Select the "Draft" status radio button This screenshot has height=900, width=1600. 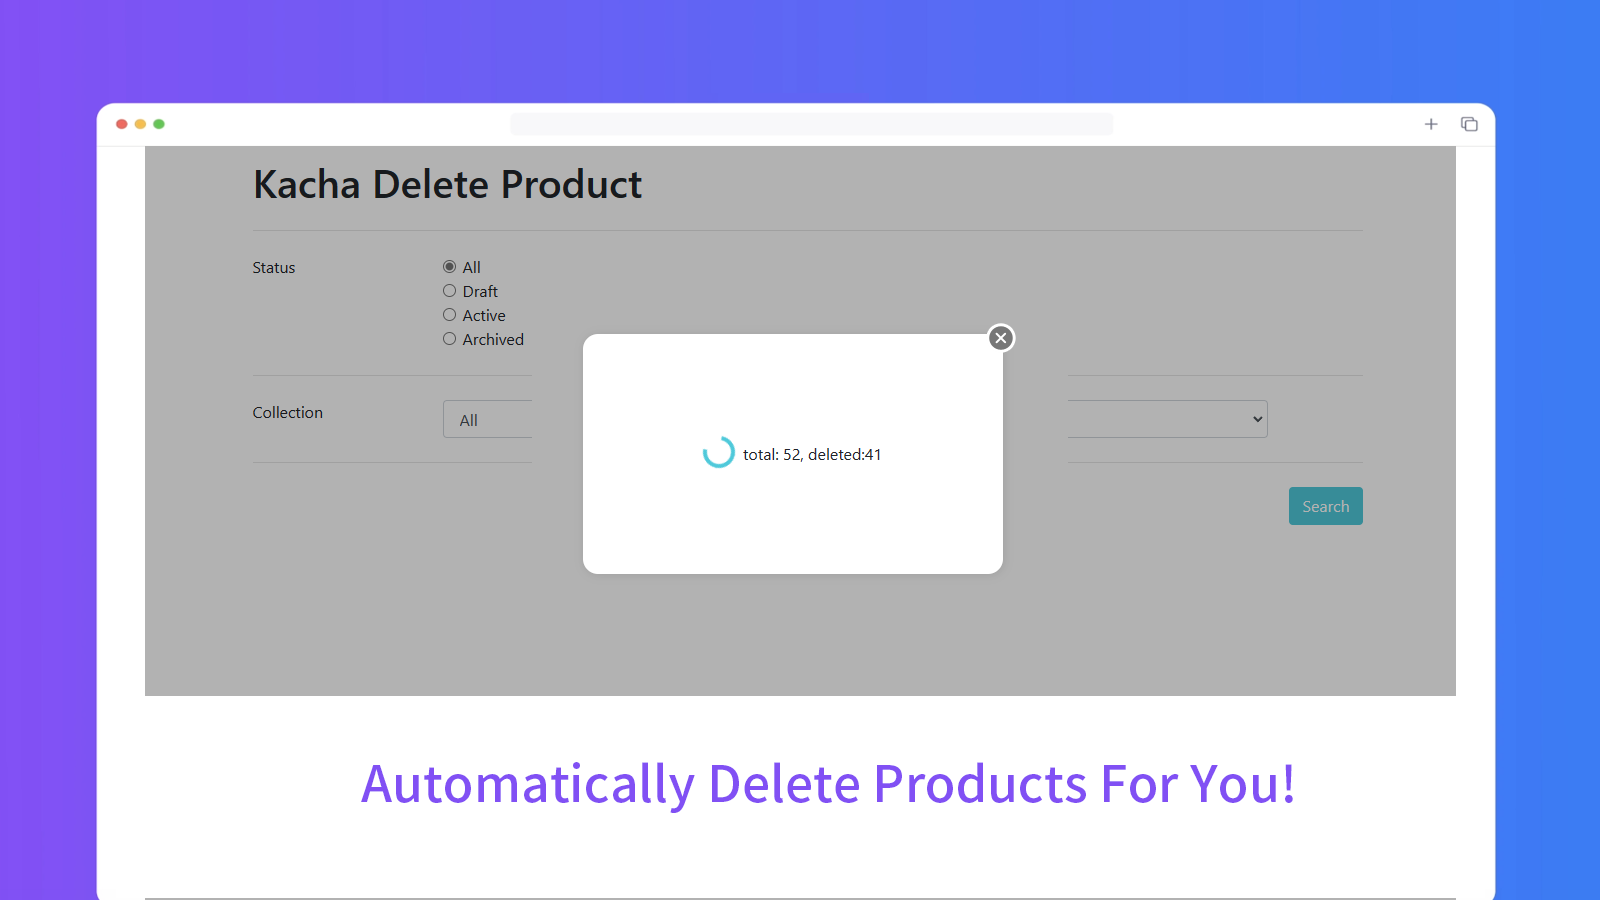pyautogui.click(x=449, y=290)
